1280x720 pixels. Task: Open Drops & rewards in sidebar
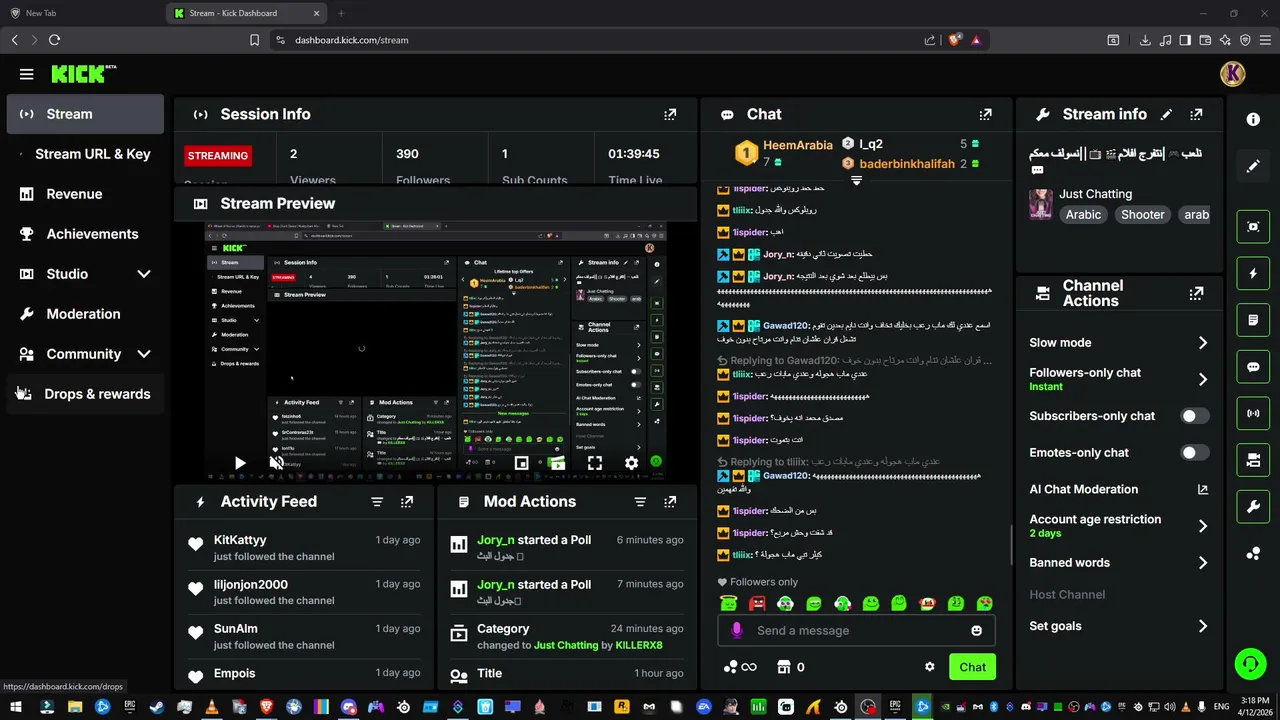(x=85, y=394)
